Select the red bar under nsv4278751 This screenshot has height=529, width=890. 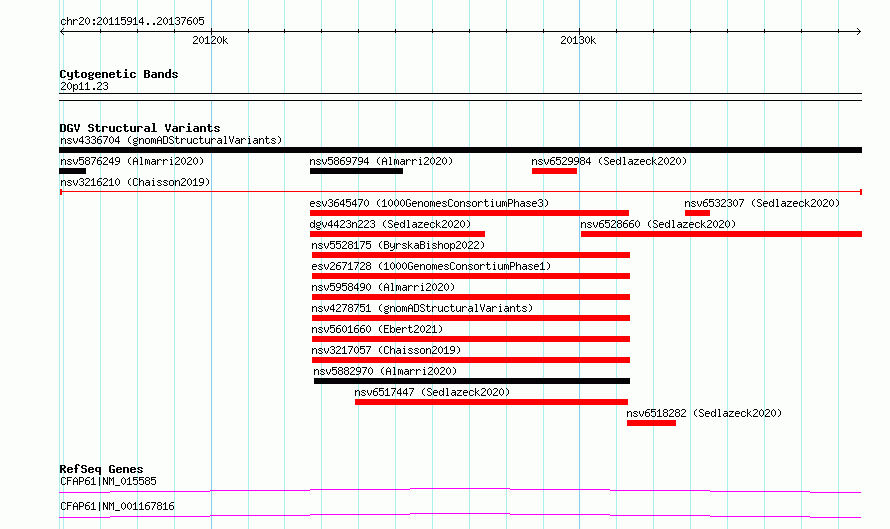tap(471, 318)
